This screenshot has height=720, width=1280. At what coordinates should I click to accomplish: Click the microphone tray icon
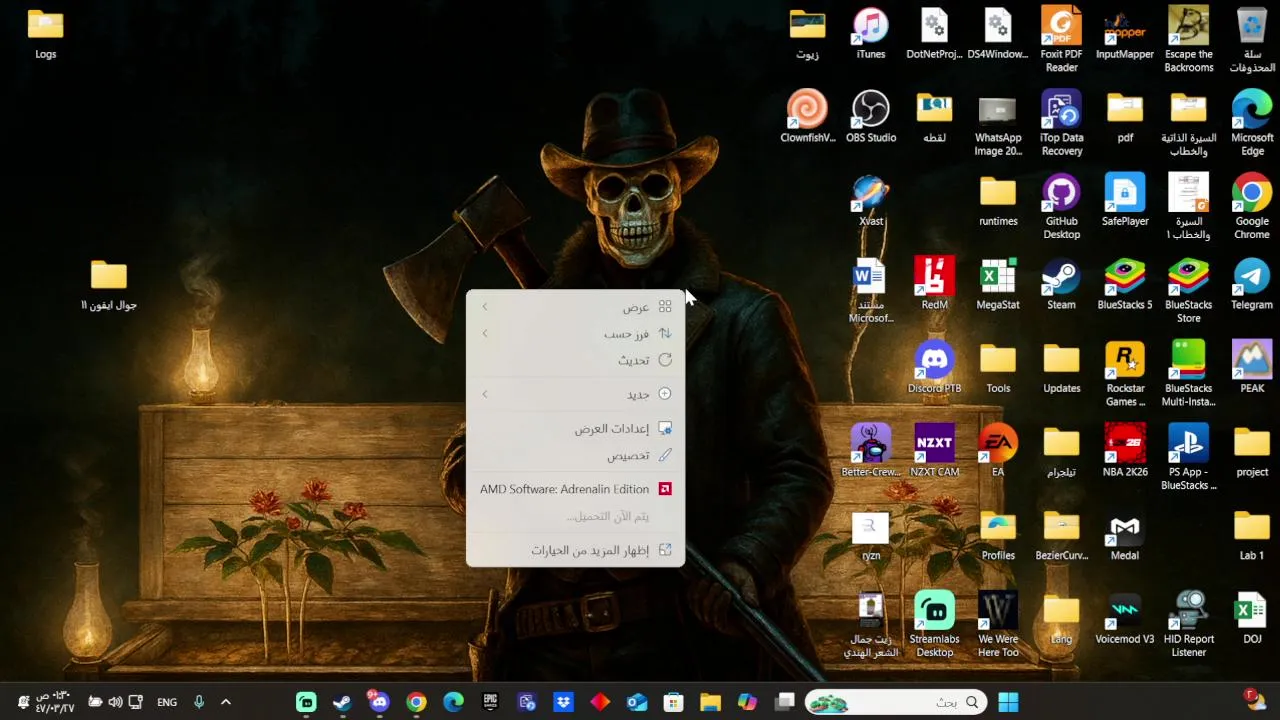pos(198,702)
